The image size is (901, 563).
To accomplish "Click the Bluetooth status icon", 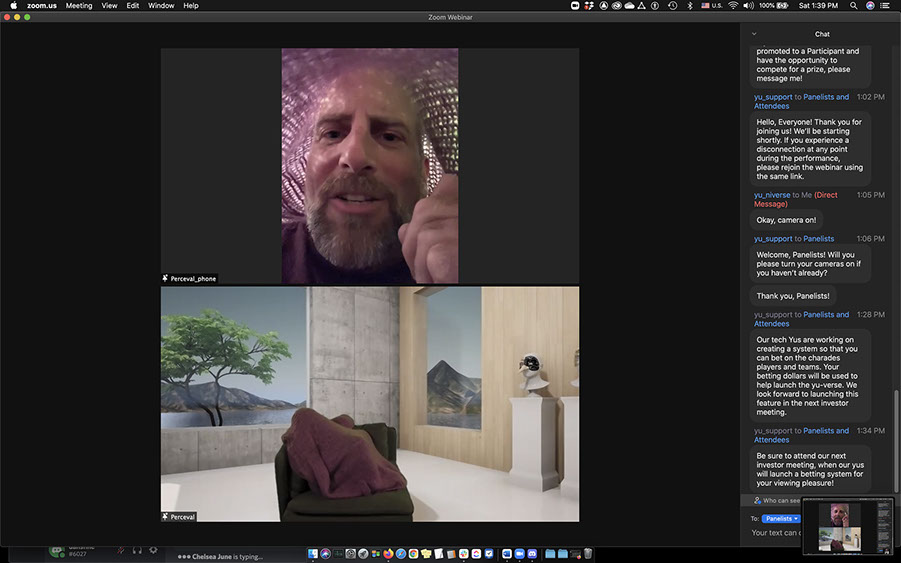I will 689,6.
